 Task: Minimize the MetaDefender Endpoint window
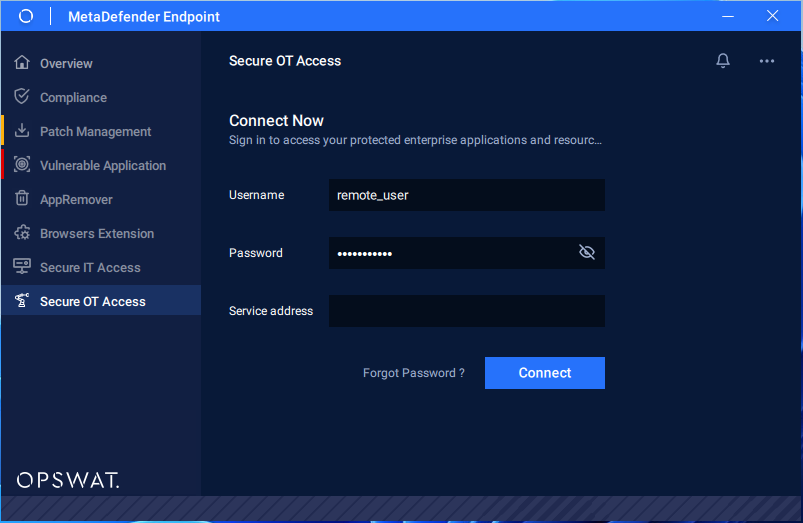click(728, 16)
